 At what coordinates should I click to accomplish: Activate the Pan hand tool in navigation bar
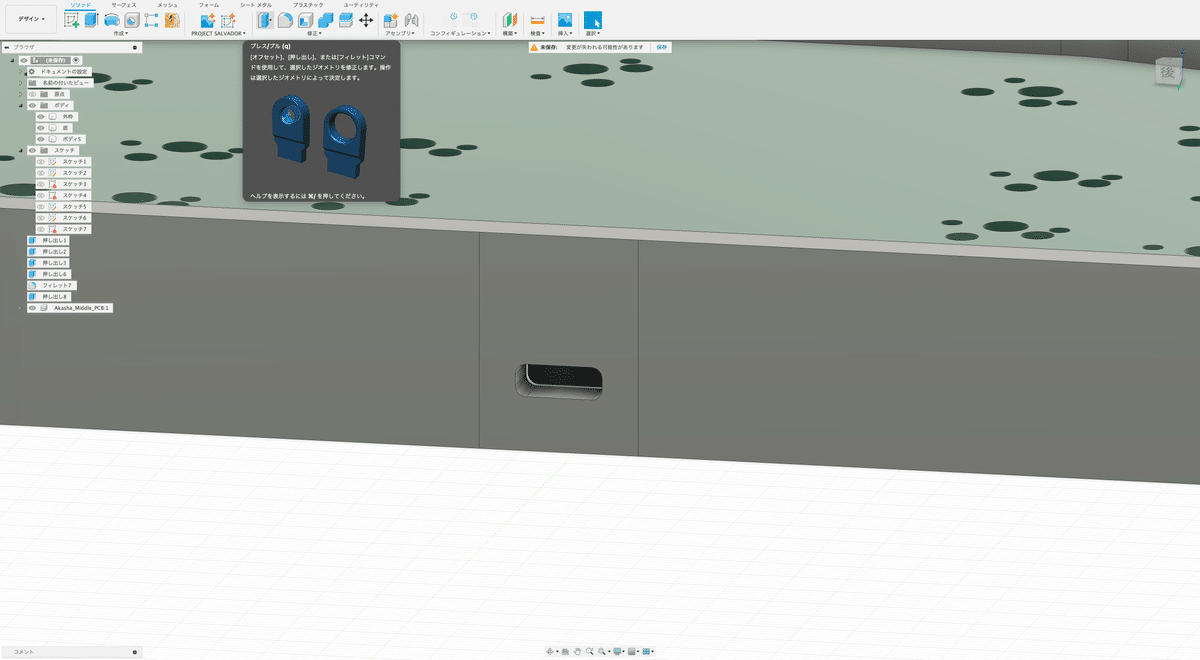[x=577, y=651]
